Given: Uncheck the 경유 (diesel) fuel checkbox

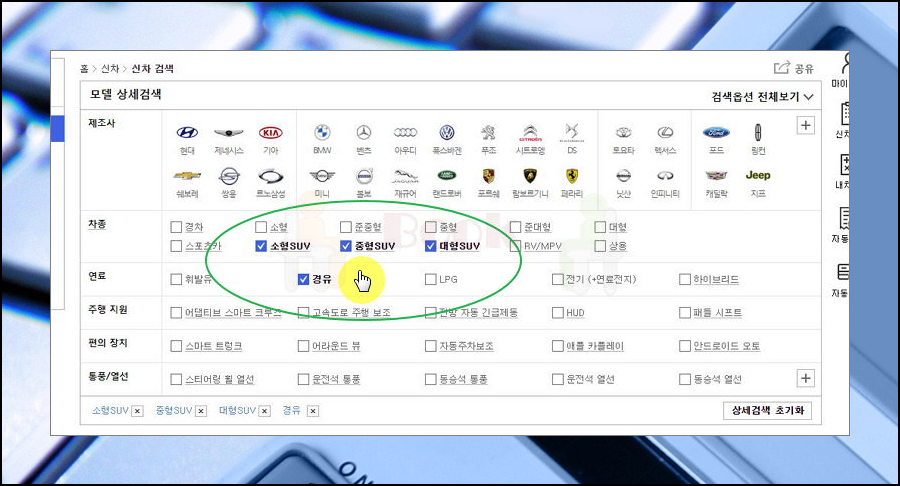Looking at the screenshot, I should coord(304,279).
